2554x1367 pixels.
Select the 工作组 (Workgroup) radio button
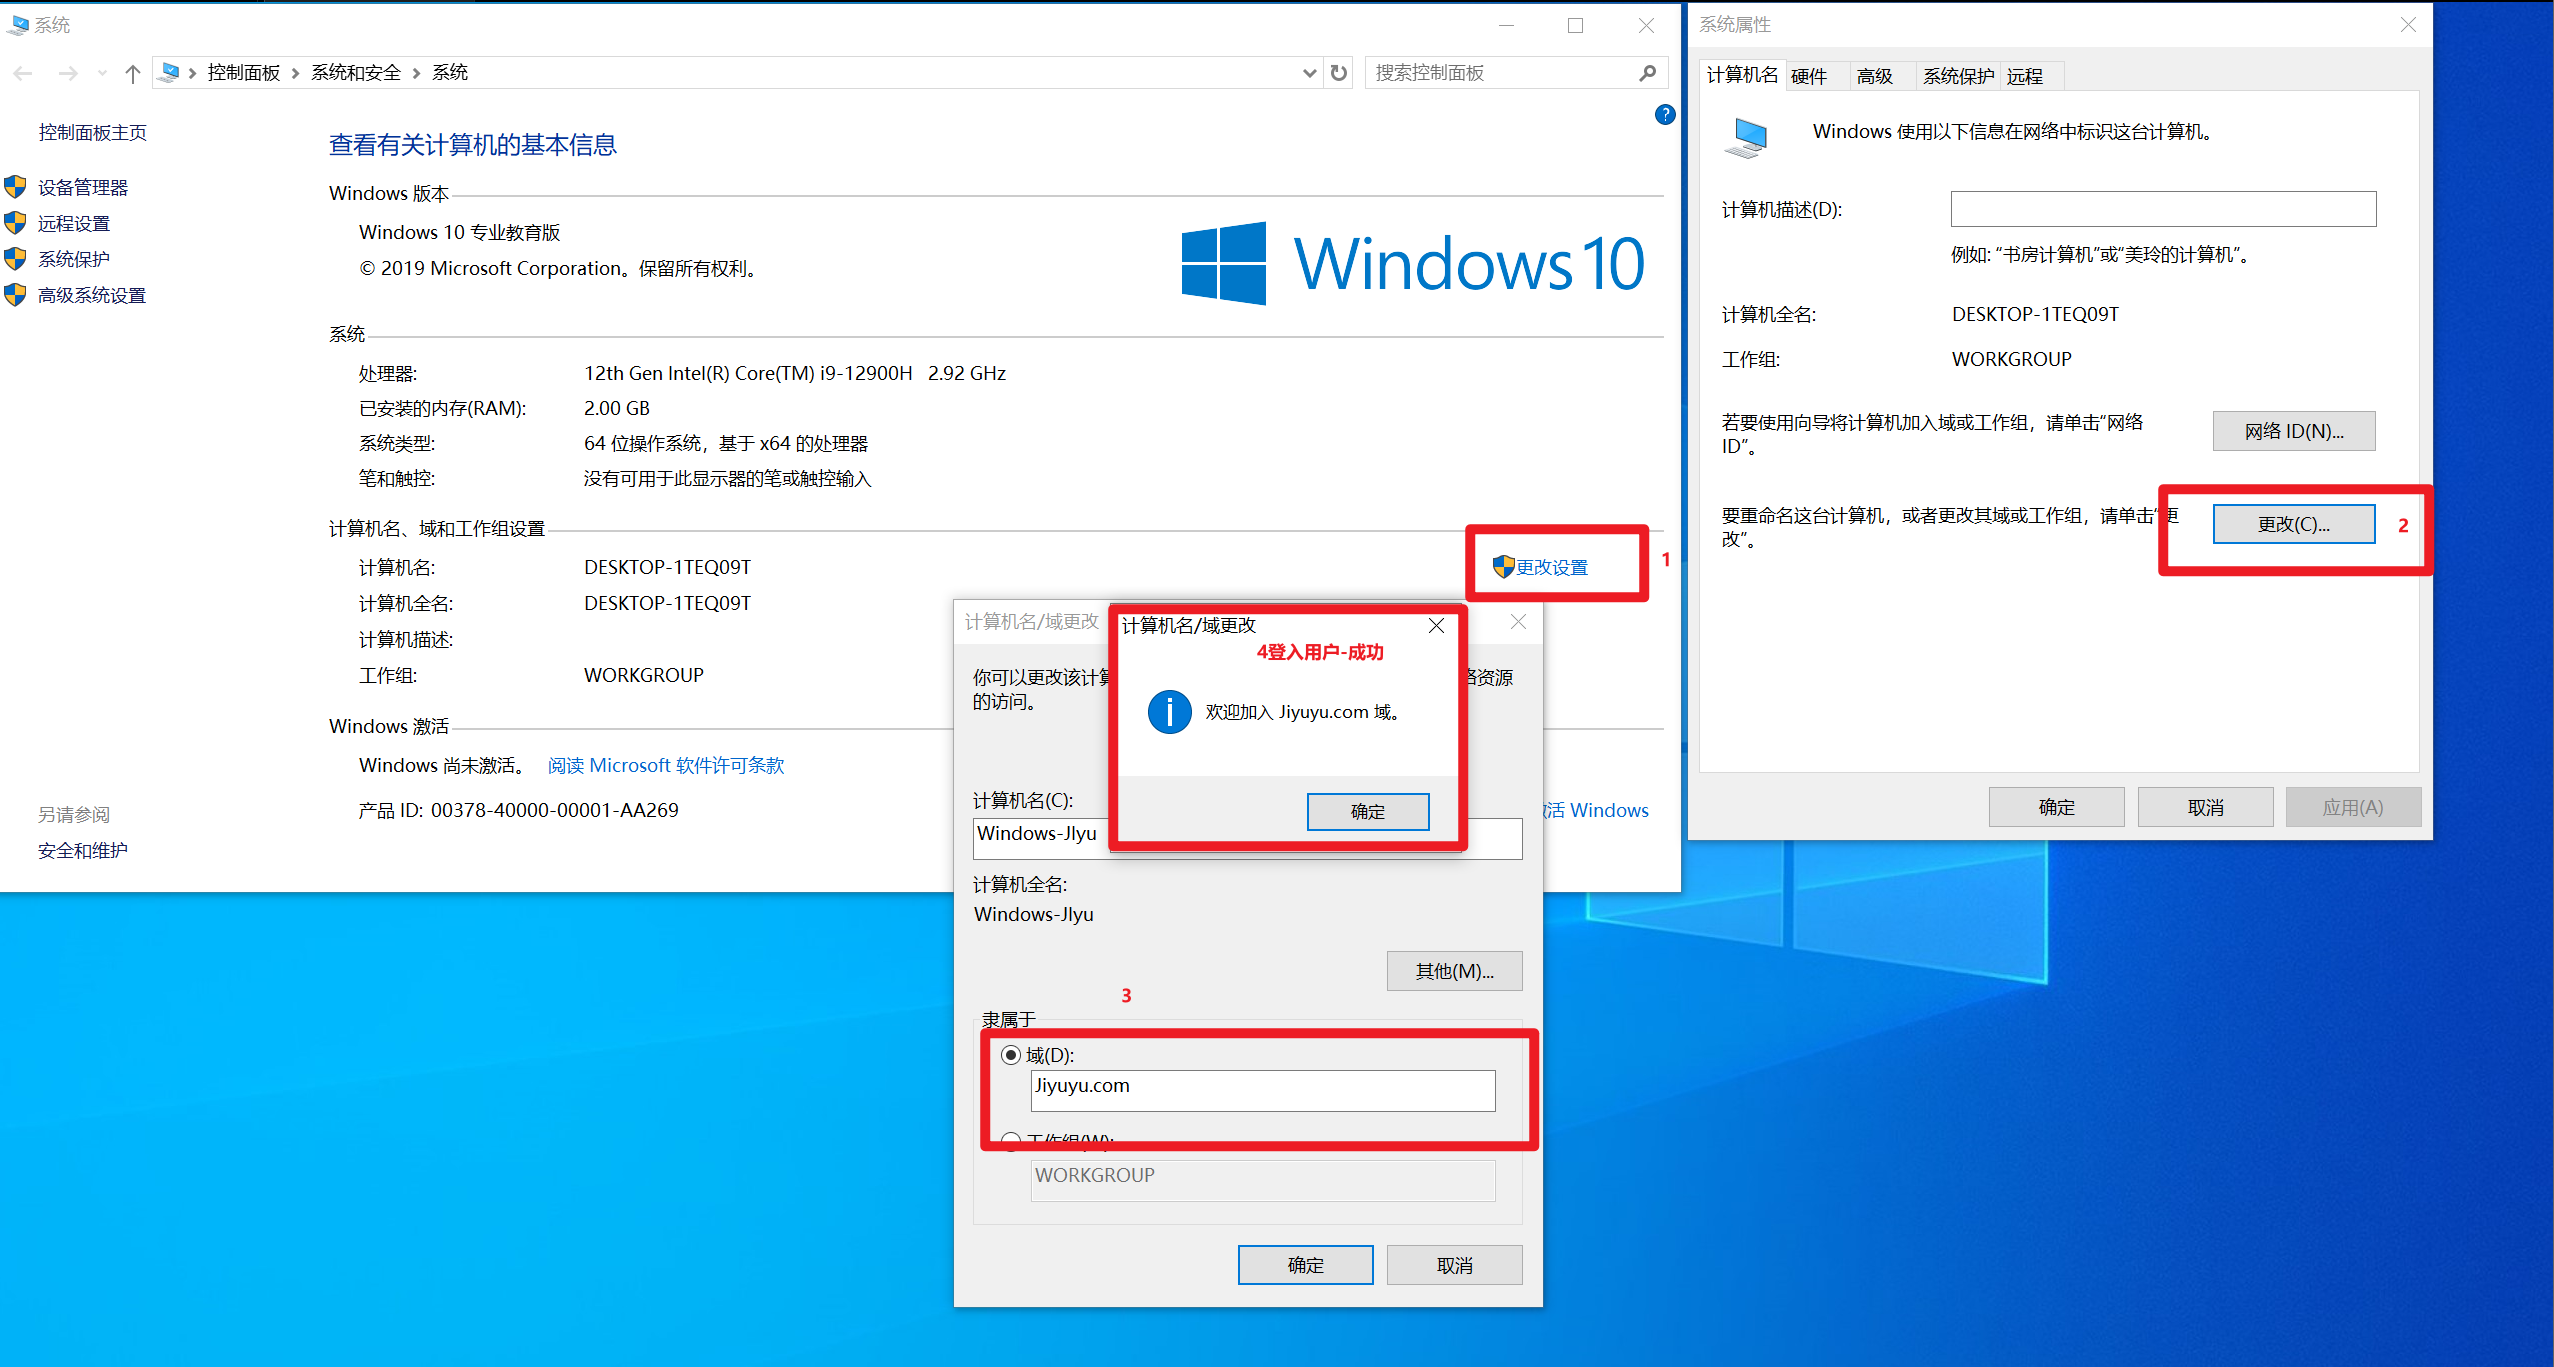[1011, 1140]
